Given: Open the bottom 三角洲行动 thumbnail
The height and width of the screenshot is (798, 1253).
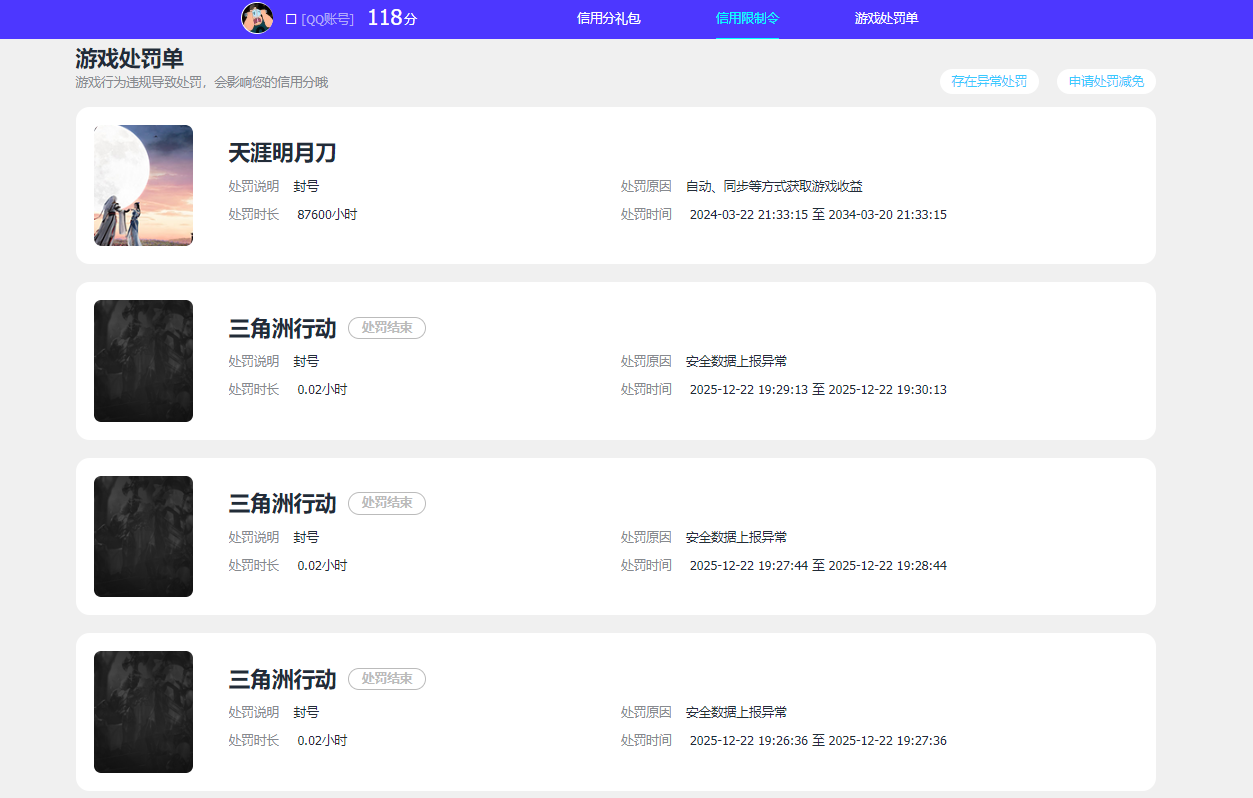Looking at the screenshot, I should 143,711.
